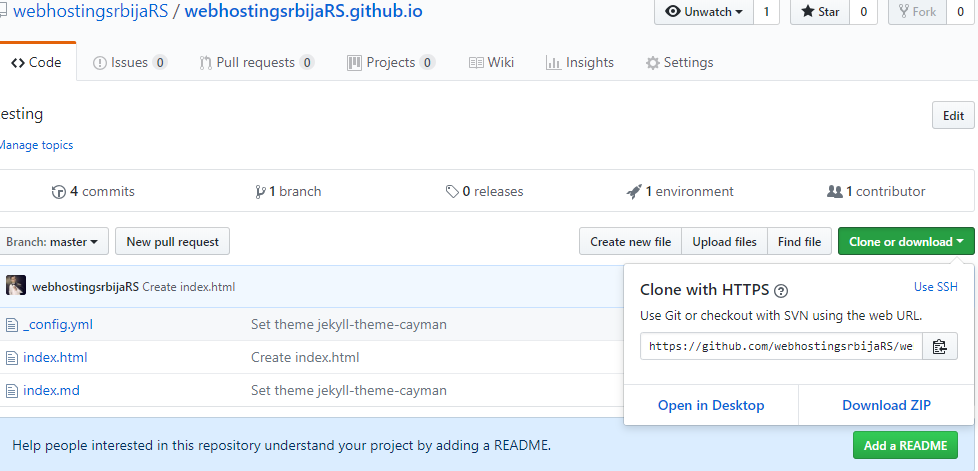Open the Wiki tab
The height and width of the screenshot is (471, 978).
pyautogui.click(x=491, y=62)
